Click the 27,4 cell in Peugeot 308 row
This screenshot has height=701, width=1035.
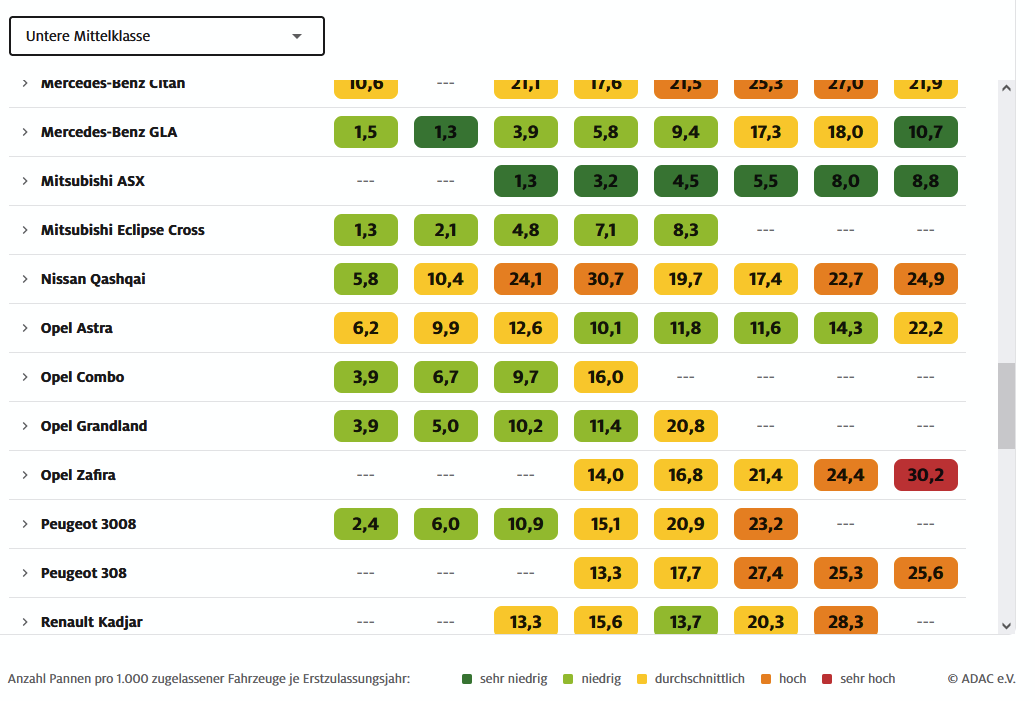pyautogui.click(x=766, y=573)
